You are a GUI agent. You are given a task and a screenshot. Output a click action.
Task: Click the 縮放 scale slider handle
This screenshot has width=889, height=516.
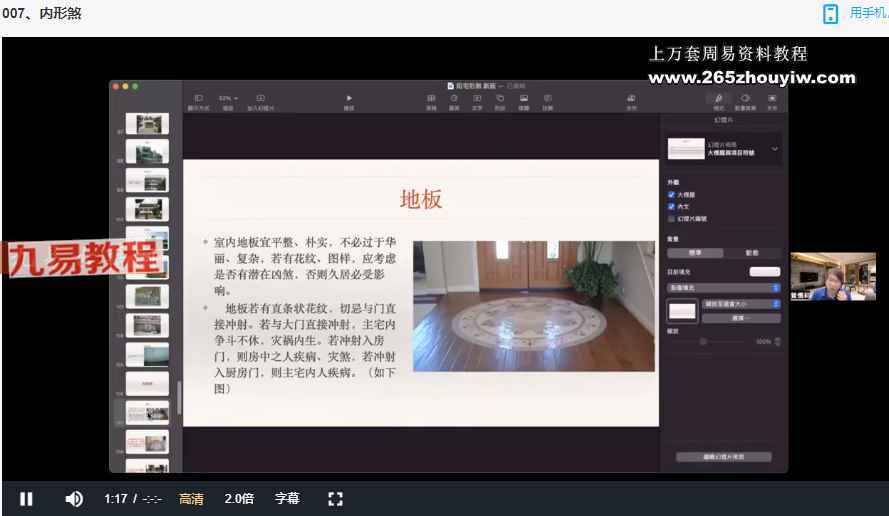pyautogui.click(x=703, y=341)
